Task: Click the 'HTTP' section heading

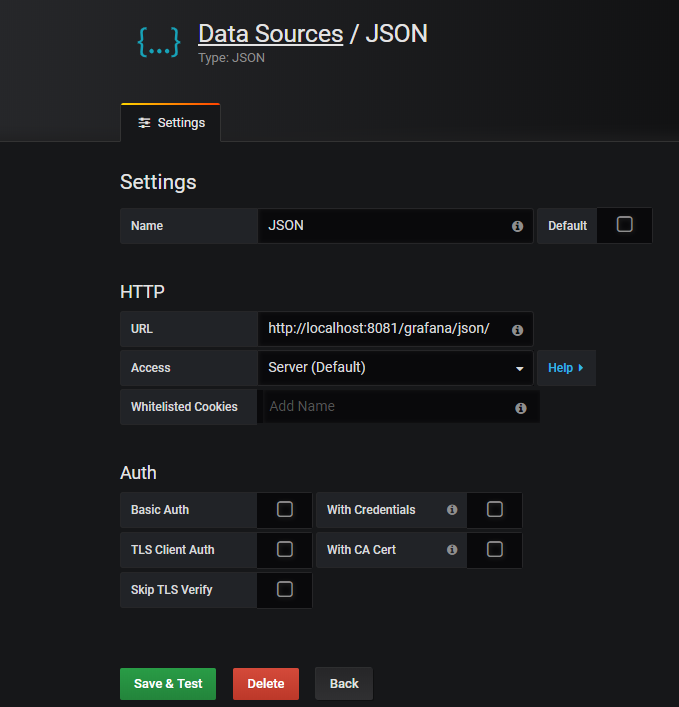Action: (142, 292)
